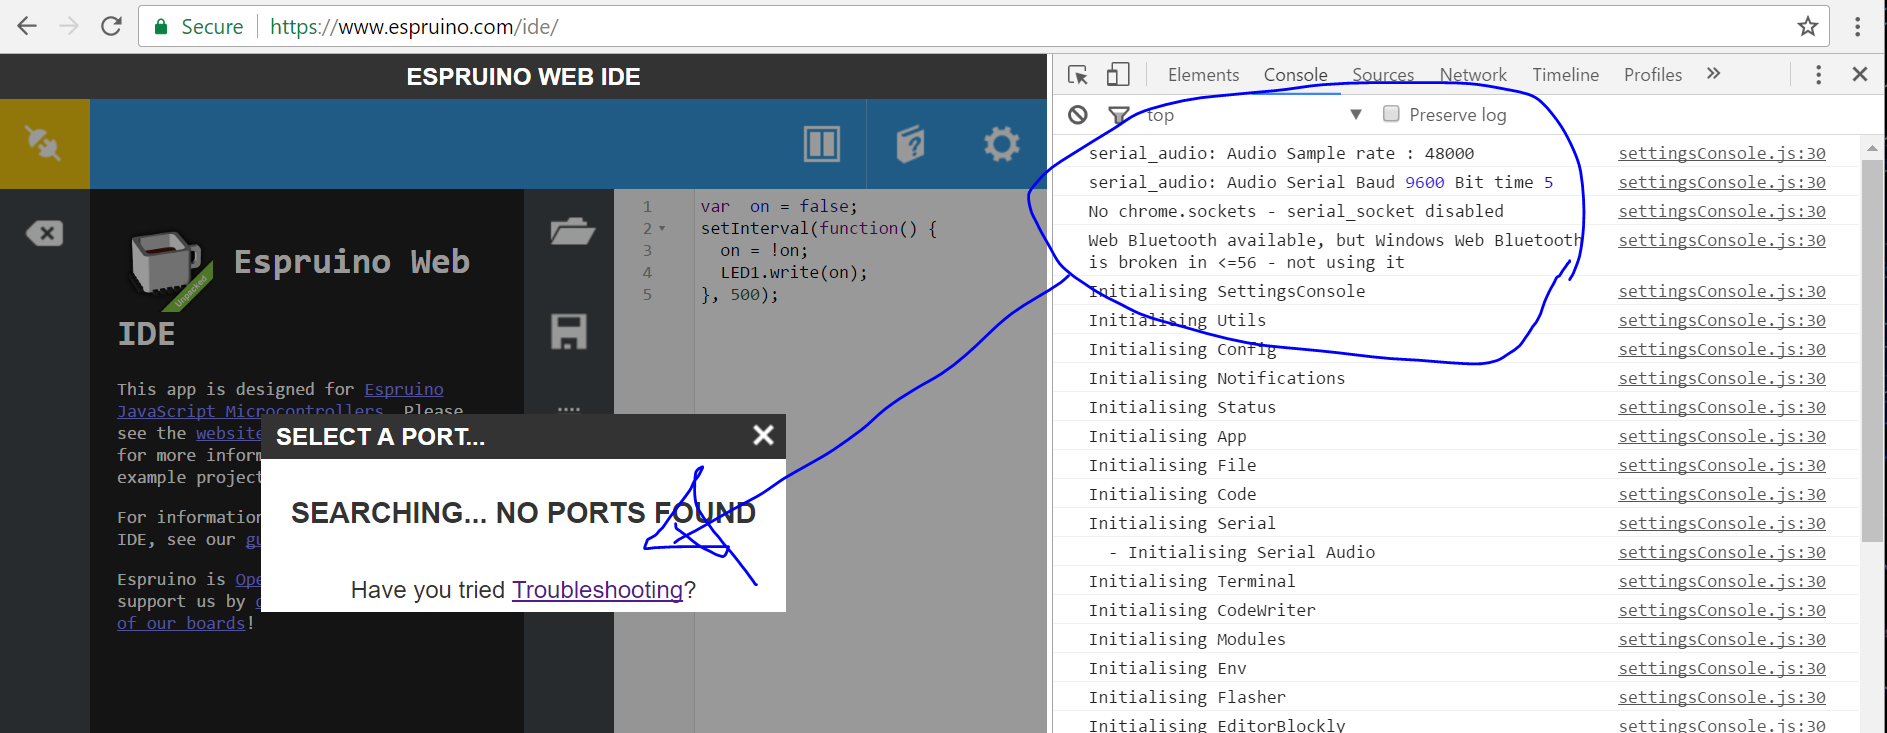Click the 'LED1.write(on);' code line
The image size is (1887, 733).
tap(794, 272)
